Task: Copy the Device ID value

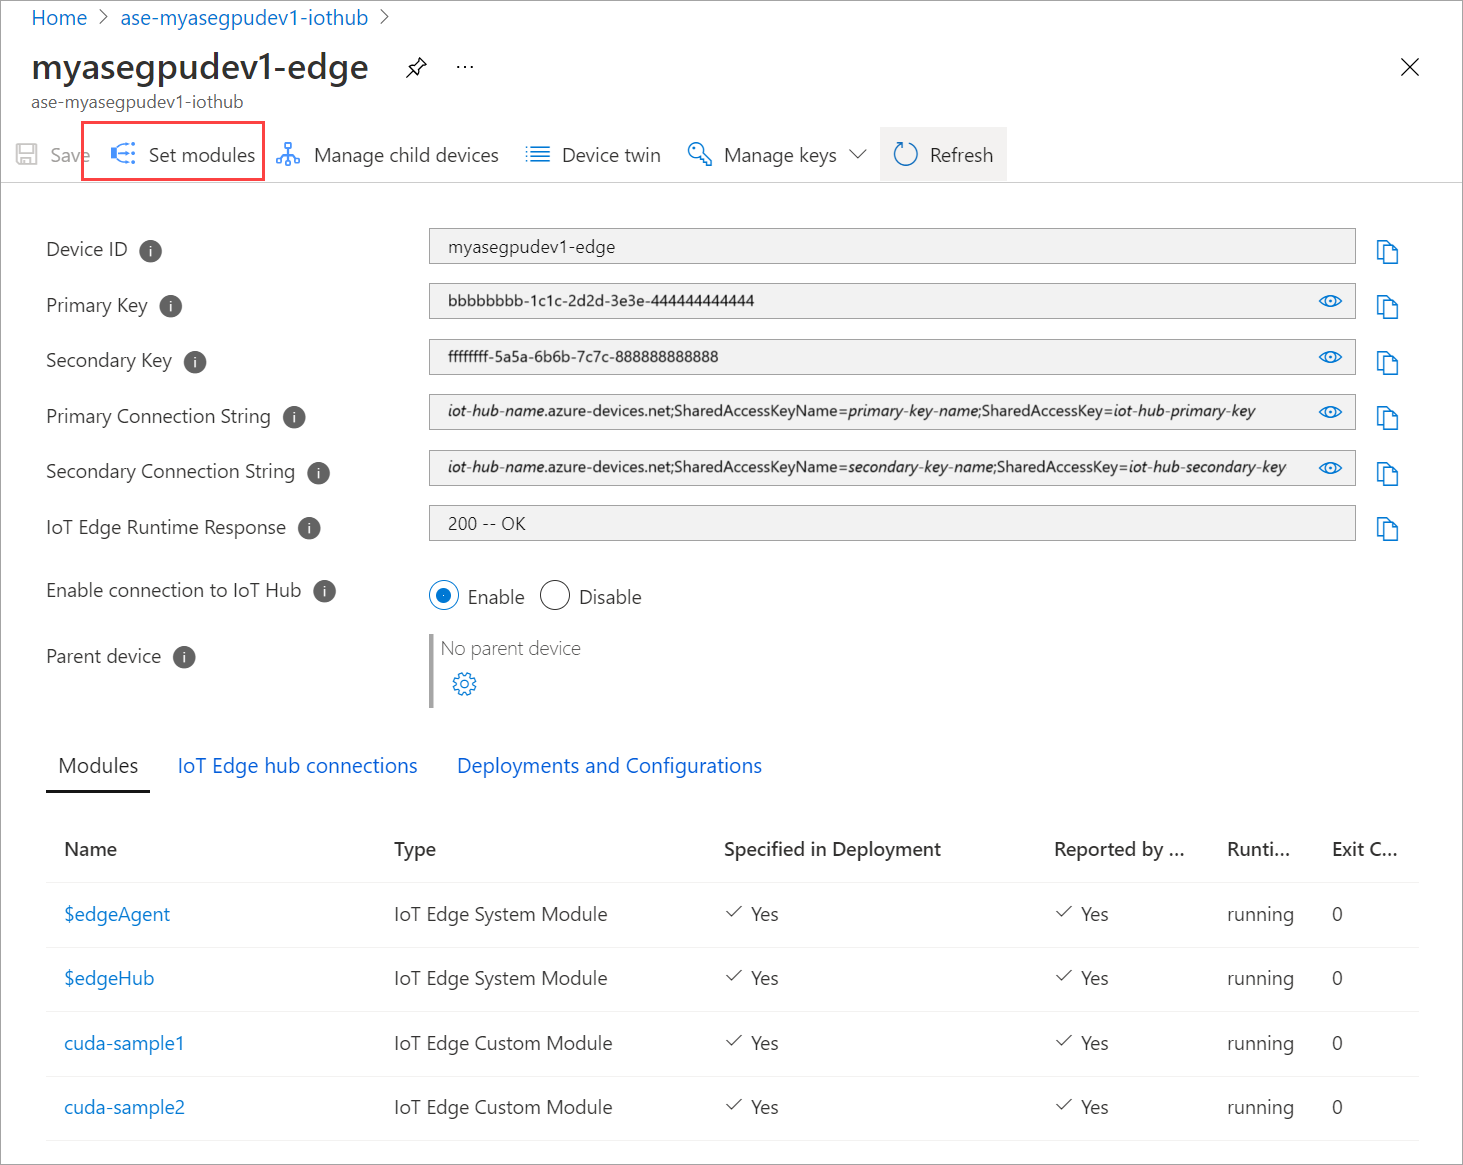Action: pos(1387,252)
